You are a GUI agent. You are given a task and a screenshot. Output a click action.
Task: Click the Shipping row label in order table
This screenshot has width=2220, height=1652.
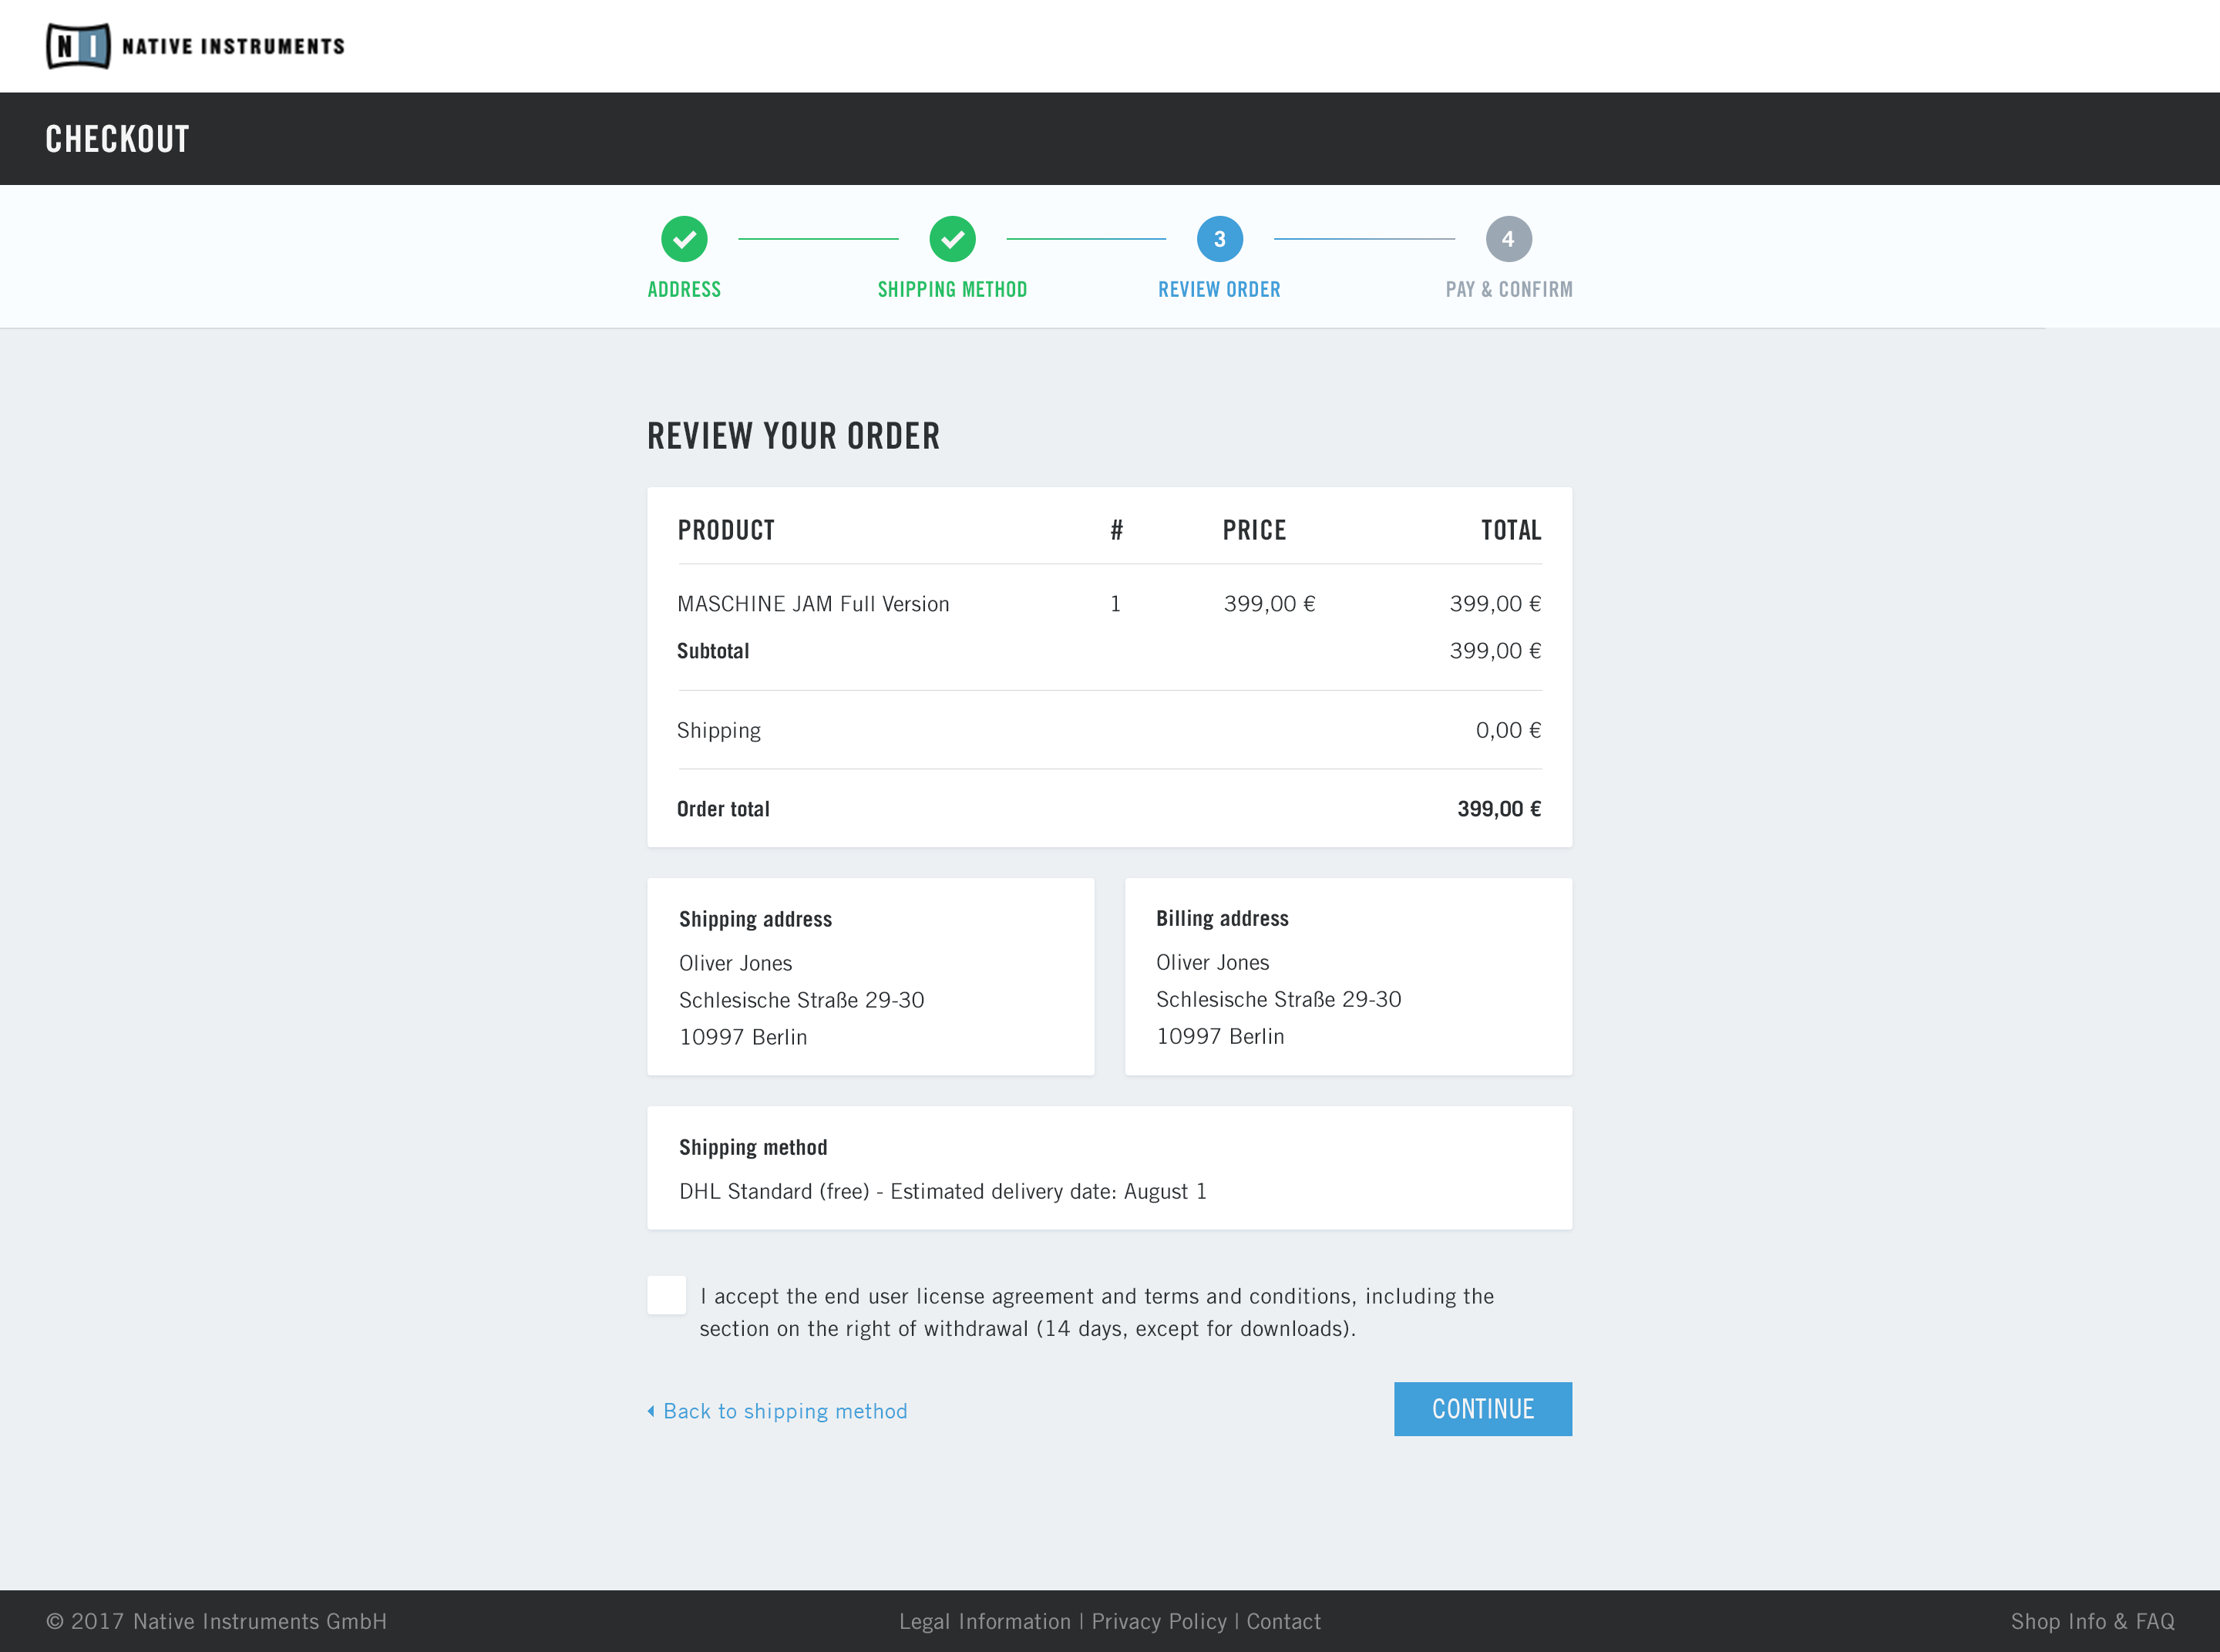(719, 730)
